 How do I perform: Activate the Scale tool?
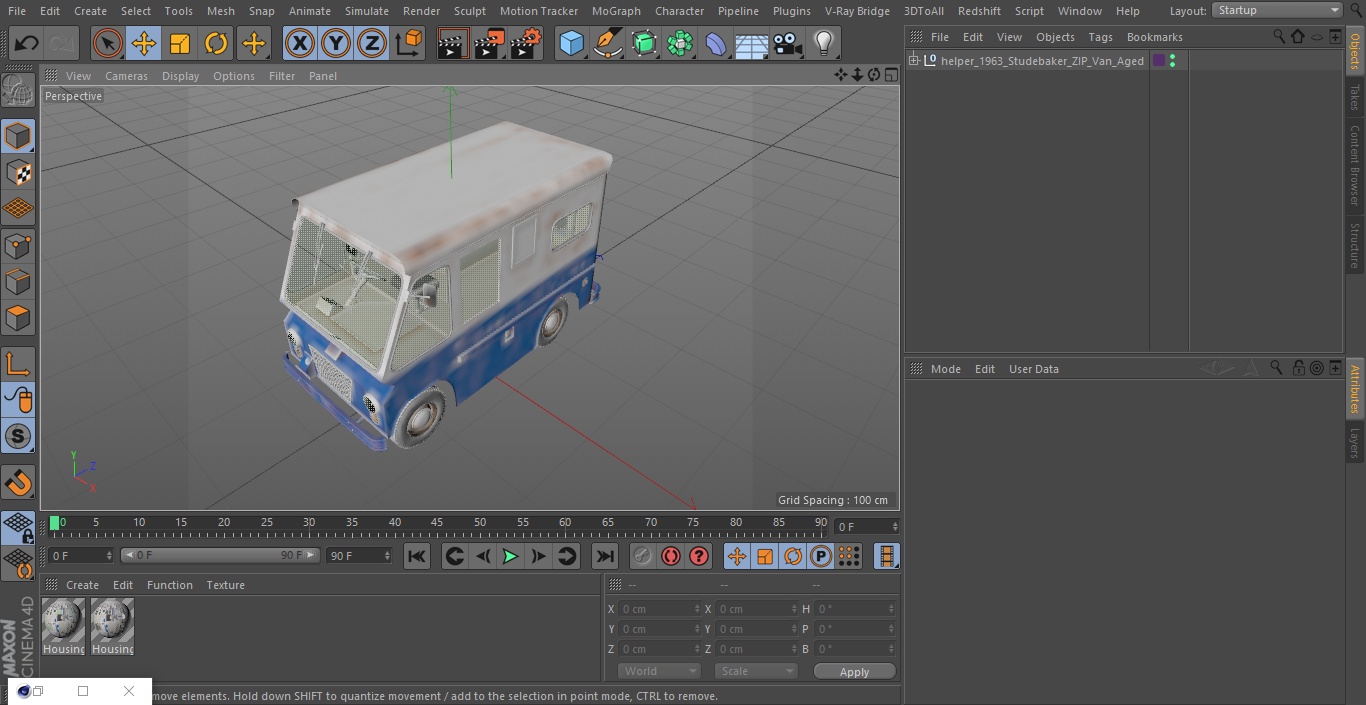click(180, 43)
